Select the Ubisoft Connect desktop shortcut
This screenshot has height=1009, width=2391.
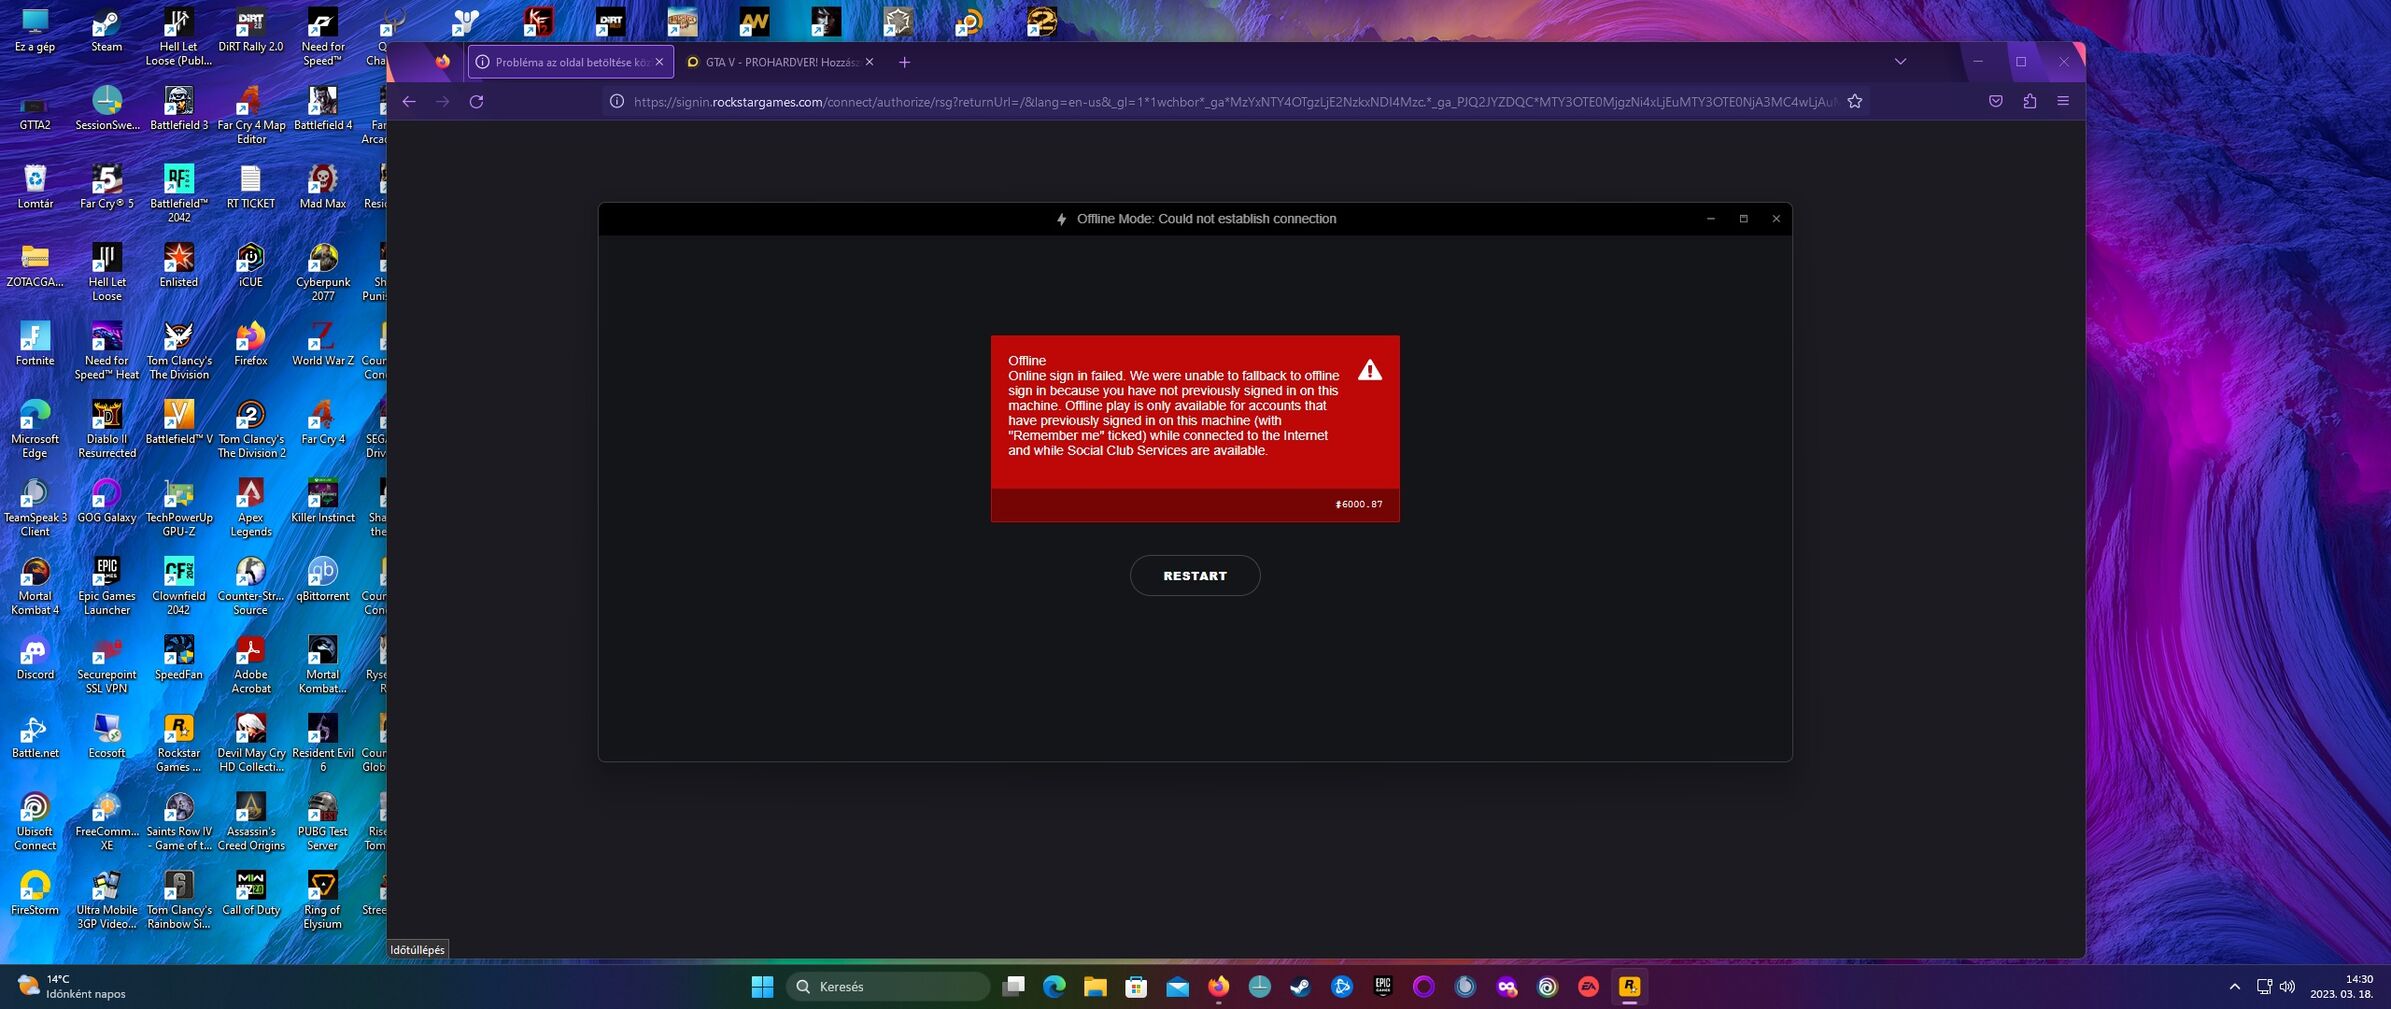click(x=35, y=823)
